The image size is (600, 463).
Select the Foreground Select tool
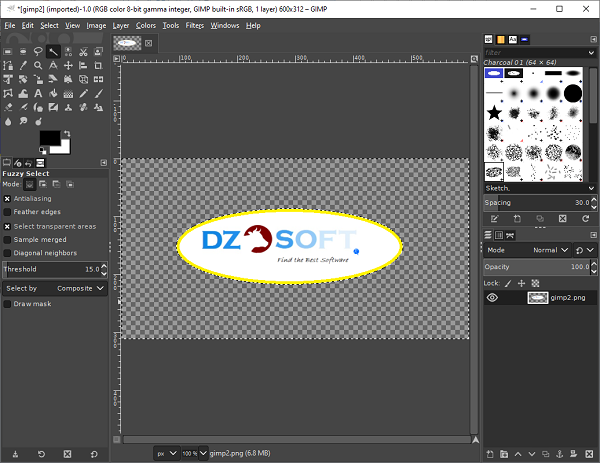[98, 52]
